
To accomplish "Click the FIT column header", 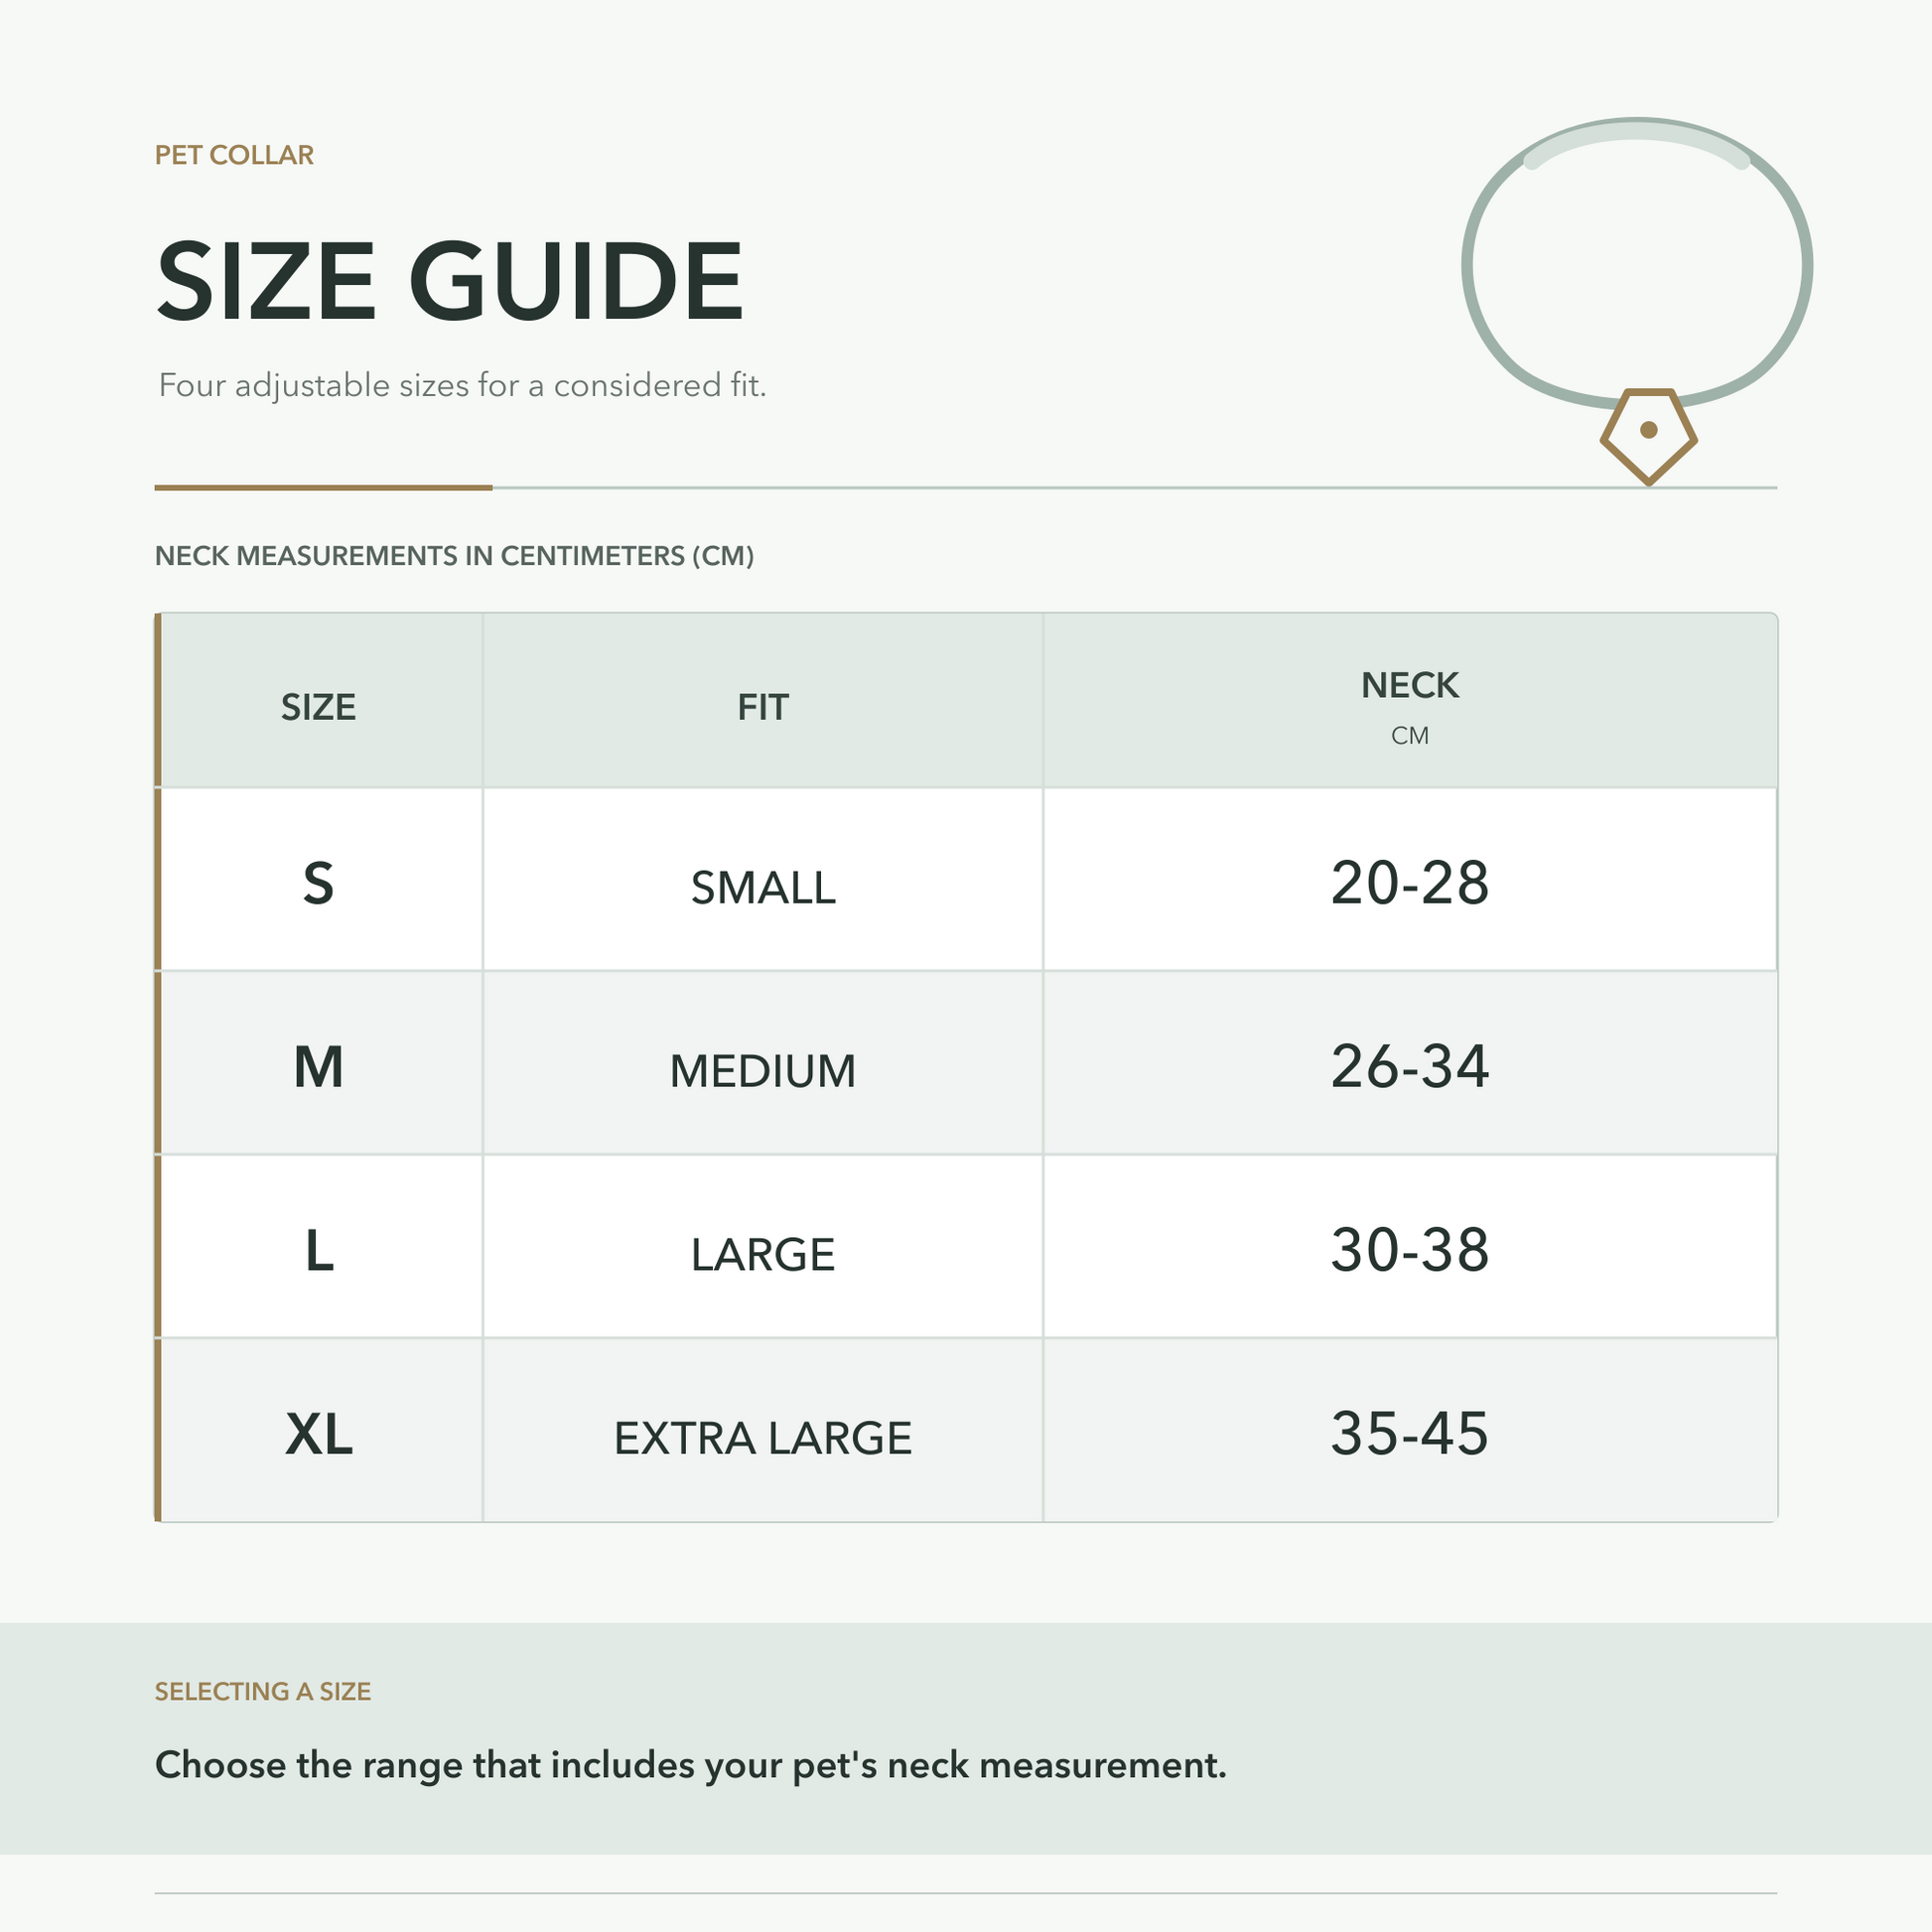I will (763, 707).
